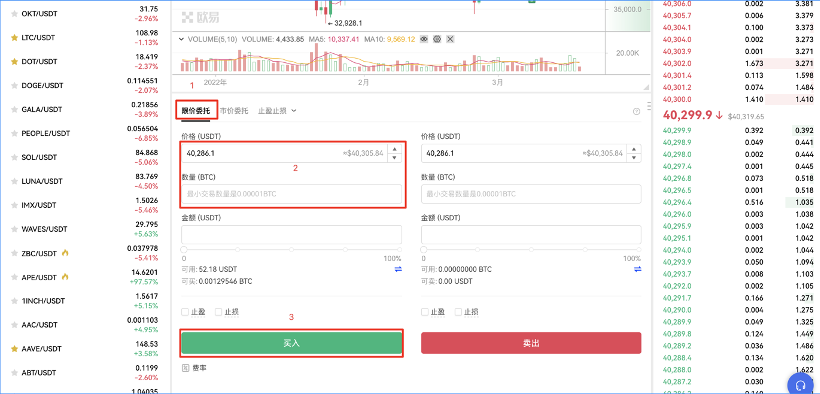This screenshot has height=394, width=820.
Task: Switch to the 市价委托 tab
Action: pyautogui.click(x=234, y=111)
